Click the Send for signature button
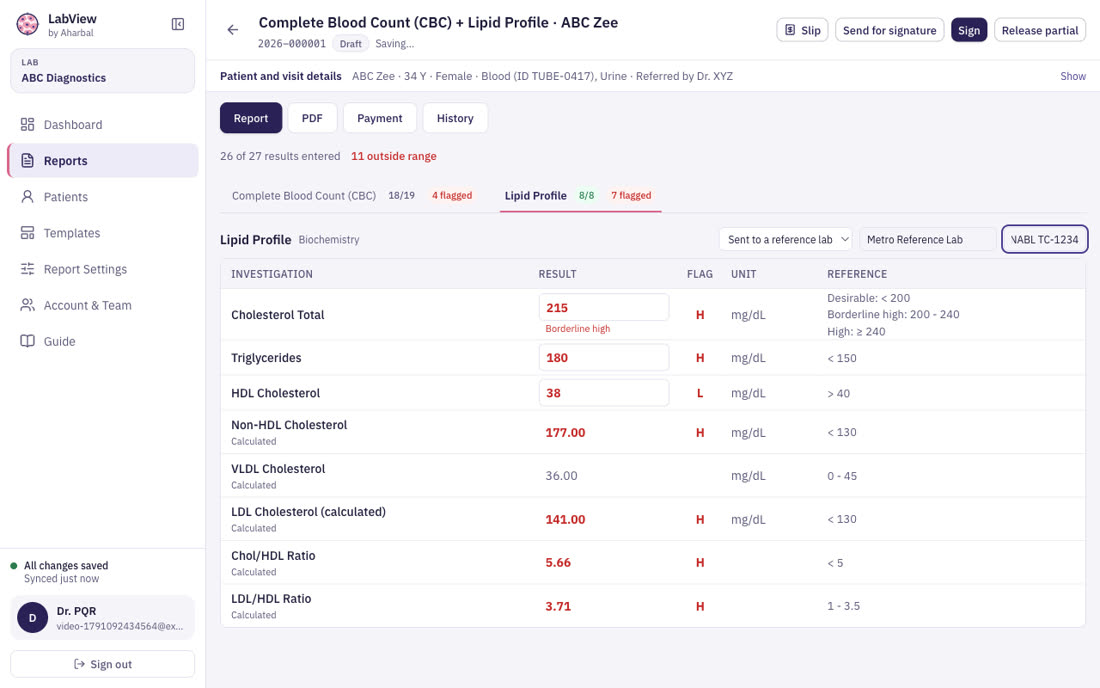 point(890,30)
